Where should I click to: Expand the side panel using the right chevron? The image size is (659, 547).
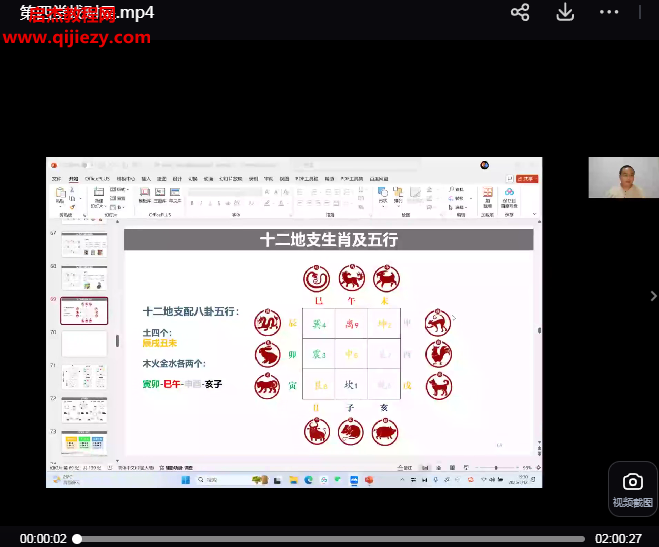pos(654,296)
